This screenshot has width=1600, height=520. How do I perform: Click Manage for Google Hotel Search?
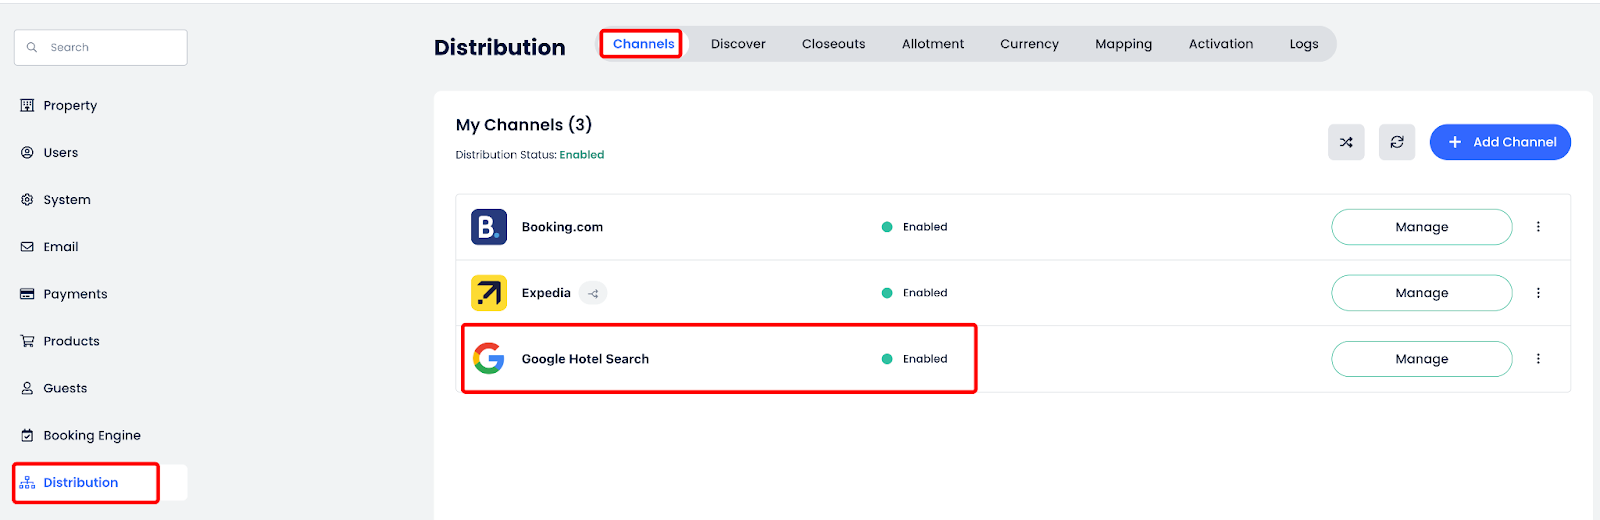[x=1421, y=359]
